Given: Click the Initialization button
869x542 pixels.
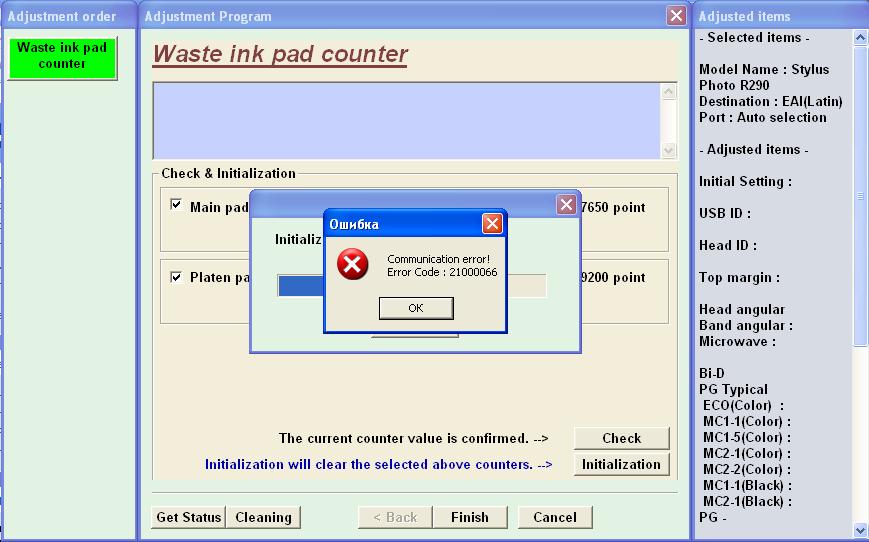Looking at the screenshot, I should tap(621, 464).
